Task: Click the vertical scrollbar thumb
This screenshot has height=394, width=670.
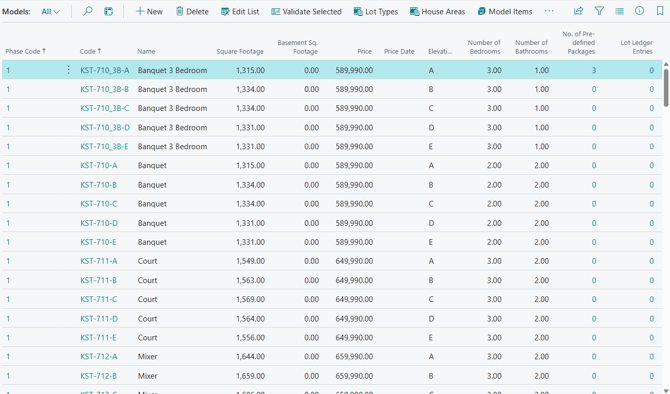Action: pos(666,88)
